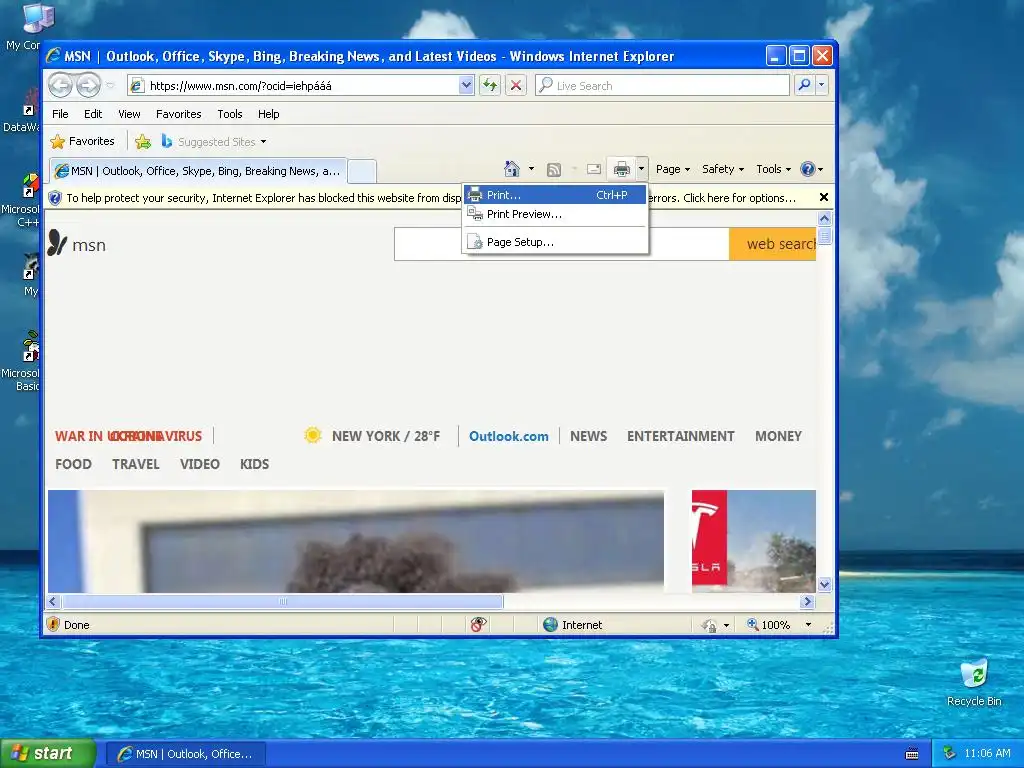Image resolution: width=1024 pixels, height=768 pixels.
Task: Open the View menu
Action: point(129,114)
